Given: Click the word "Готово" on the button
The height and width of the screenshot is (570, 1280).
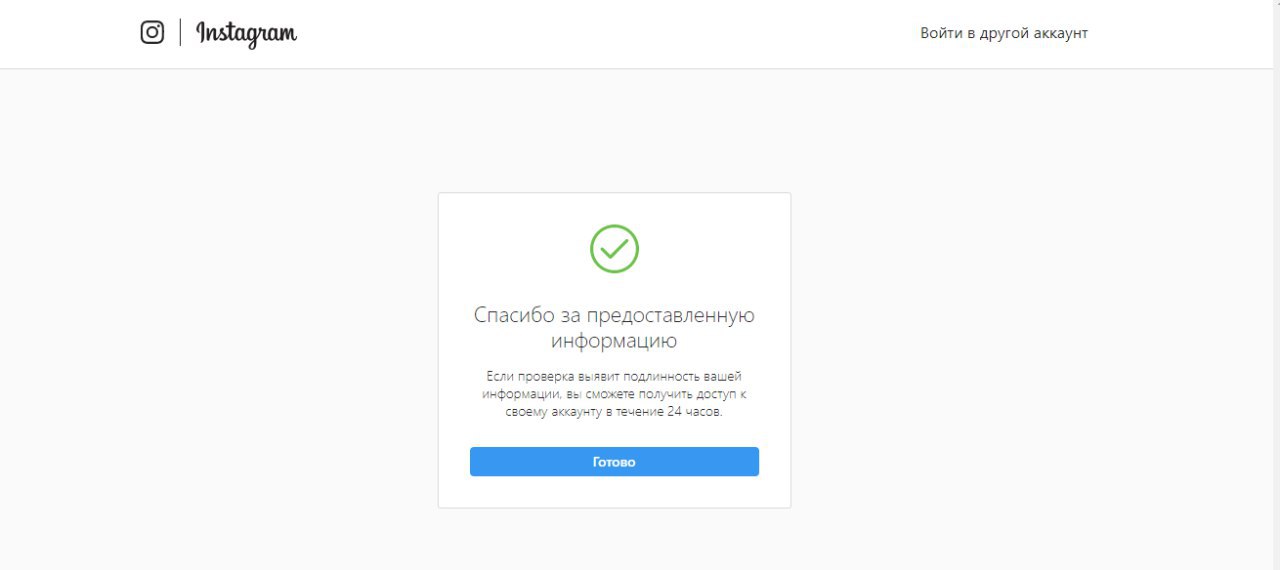Looking at the screenshot, I should pos(614,462).
